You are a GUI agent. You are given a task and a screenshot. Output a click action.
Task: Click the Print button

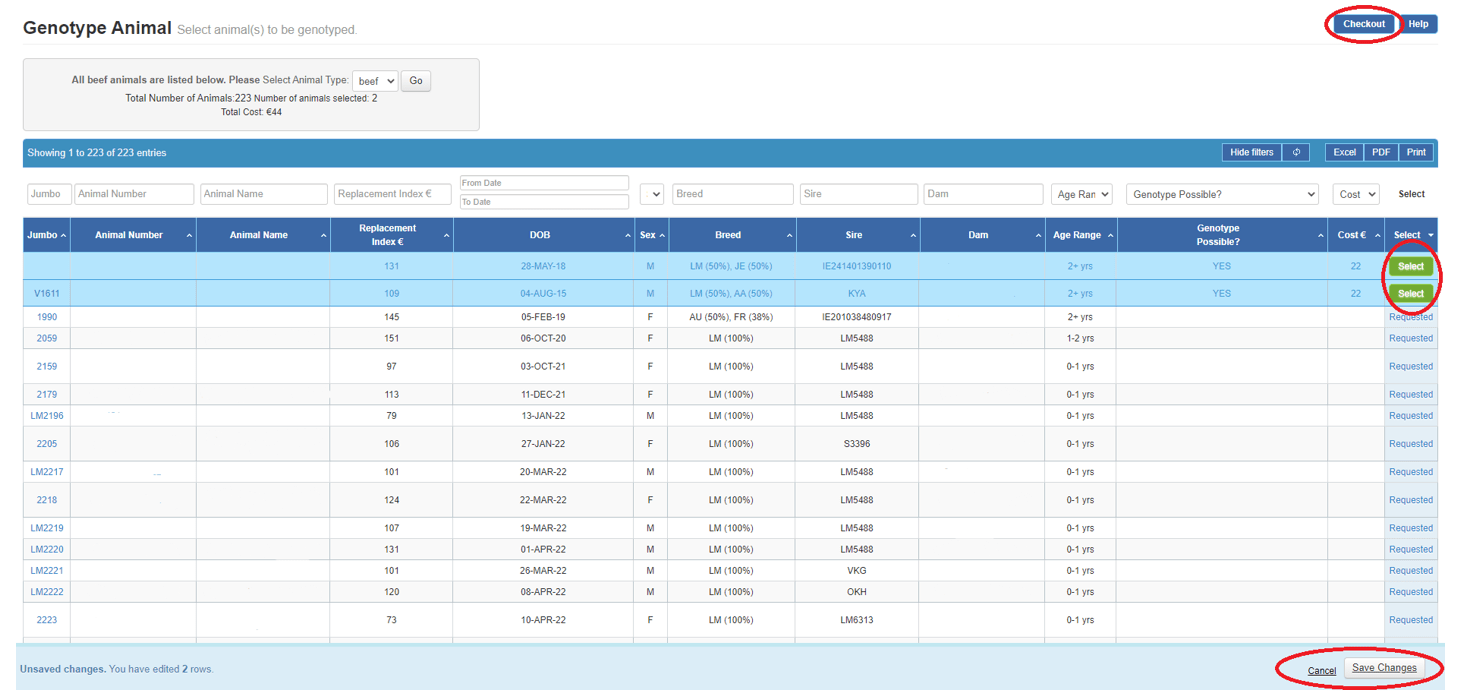click(x=1416, y=152)
